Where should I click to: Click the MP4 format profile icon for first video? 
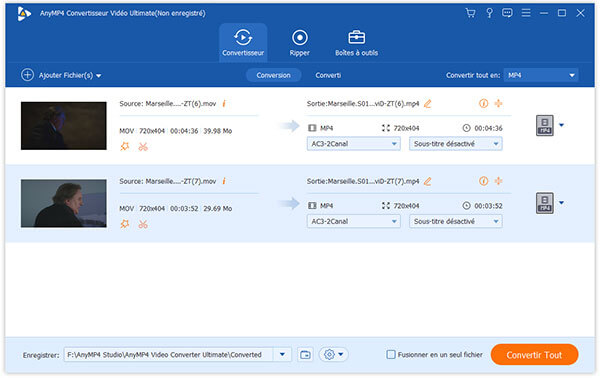(545, 125)
